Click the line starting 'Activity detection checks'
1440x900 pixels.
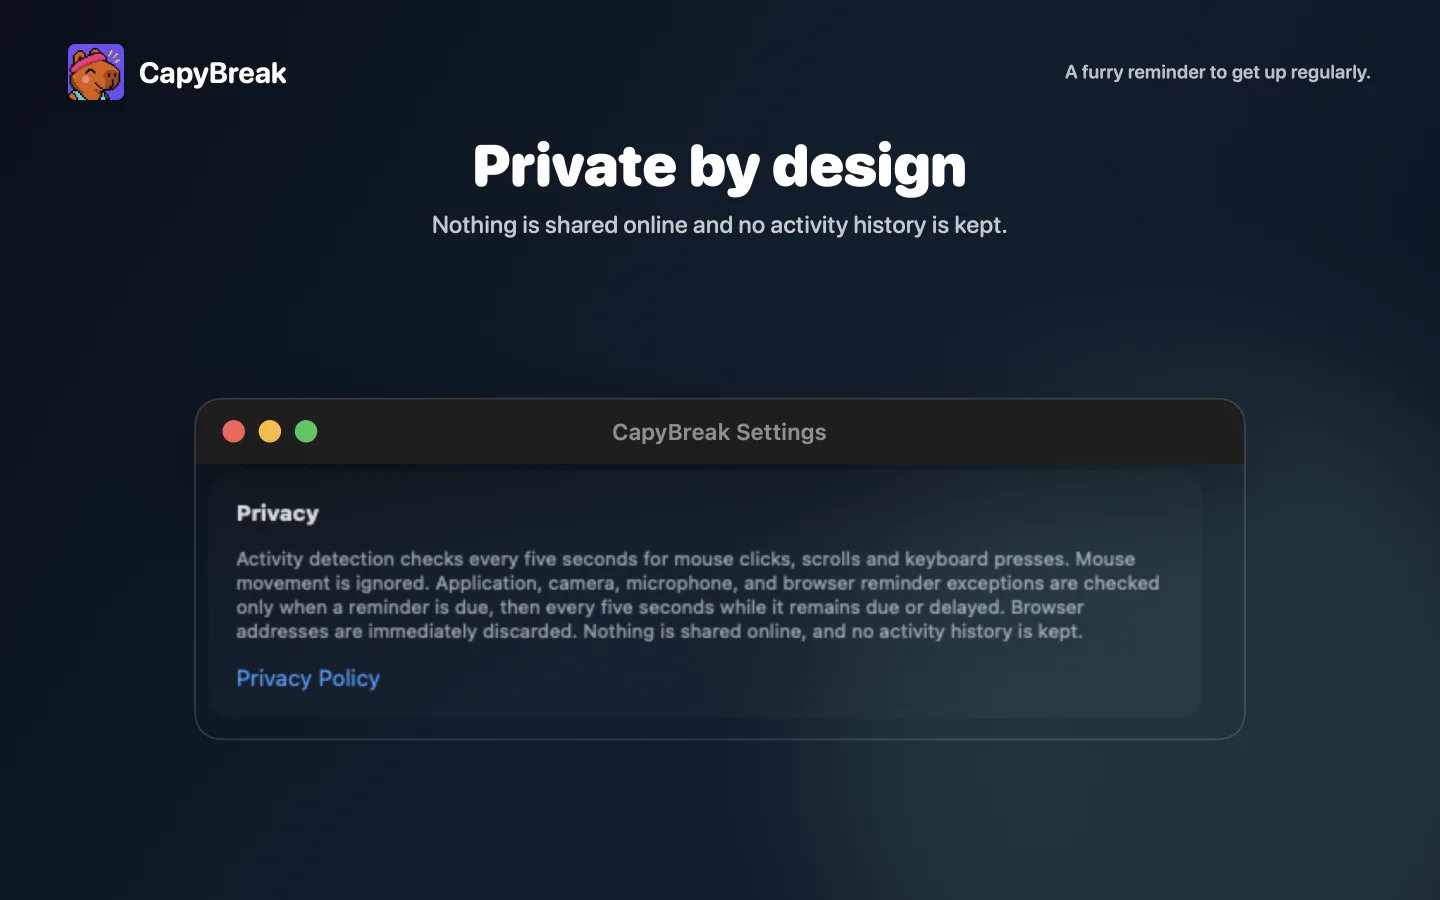685,559
